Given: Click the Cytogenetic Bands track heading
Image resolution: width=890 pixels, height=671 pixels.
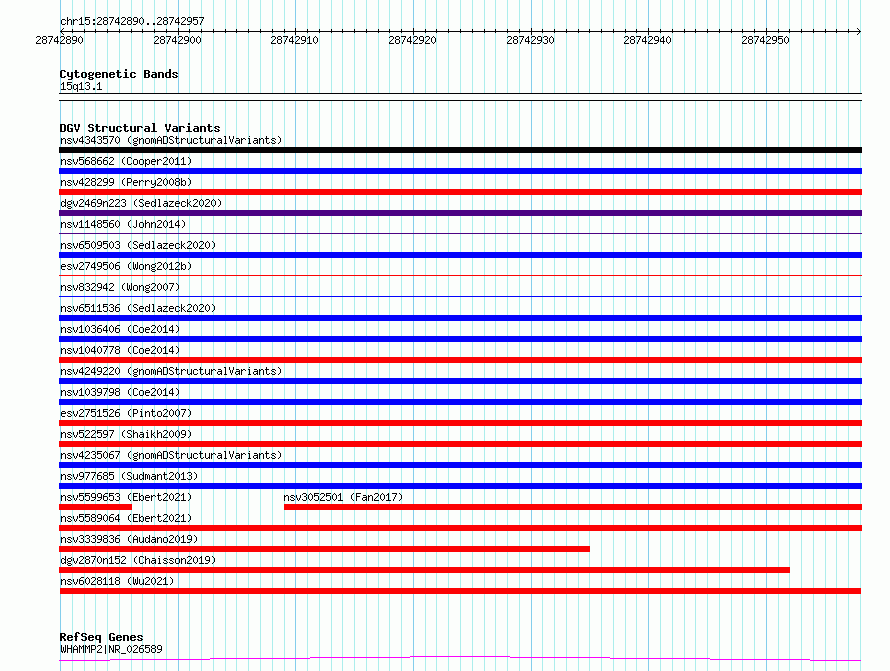Looking at the screenshot, I should (x=119, y=74).
